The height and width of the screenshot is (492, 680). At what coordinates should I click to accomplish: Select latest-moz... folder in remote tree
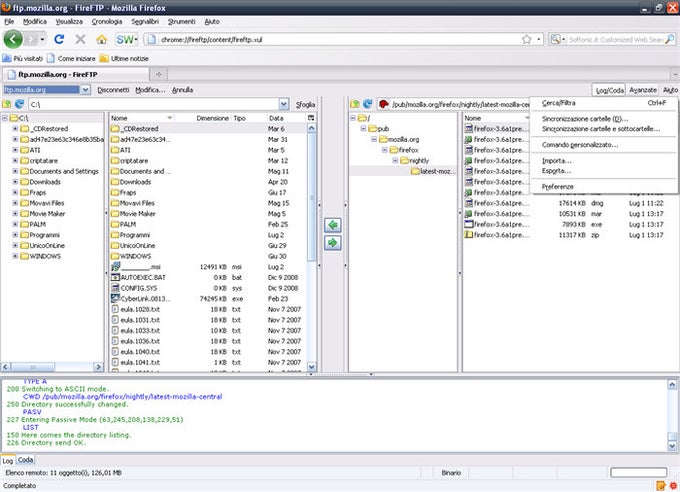[x=433, y=171]
